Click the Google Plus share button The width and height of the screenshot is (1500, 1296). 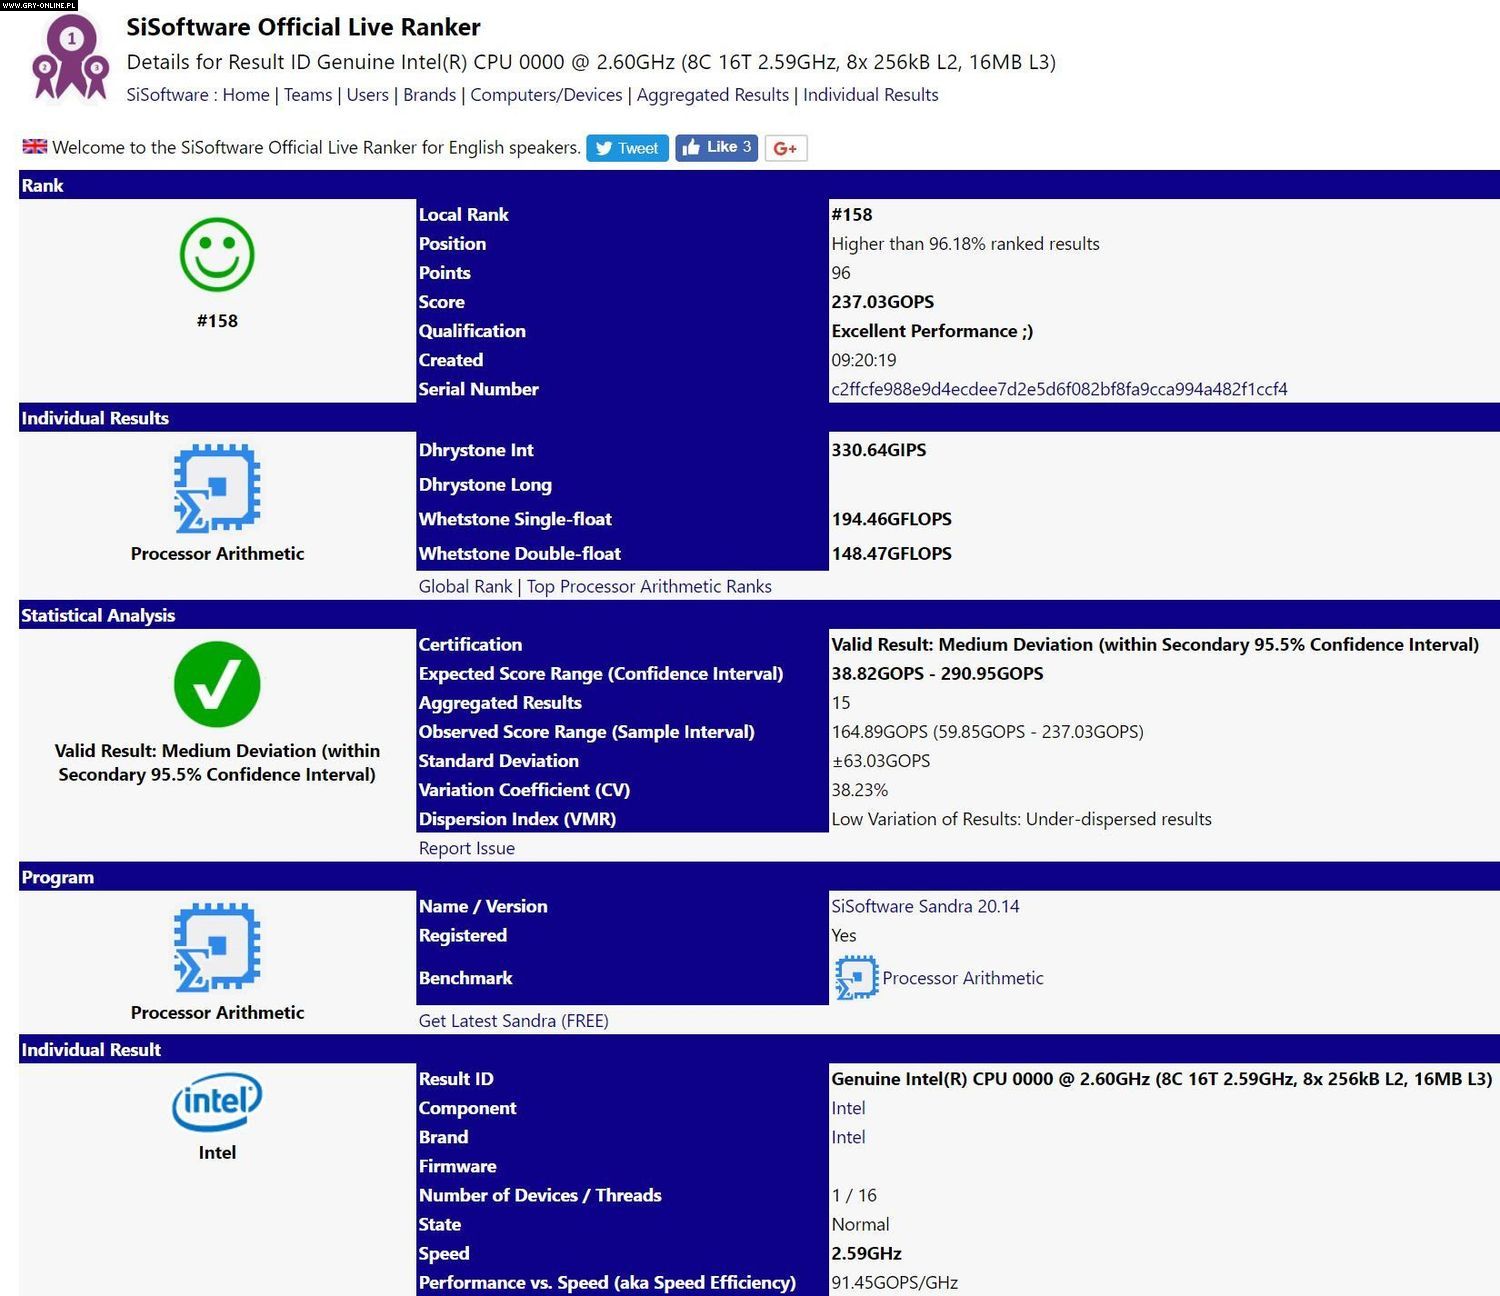(786, 148)
